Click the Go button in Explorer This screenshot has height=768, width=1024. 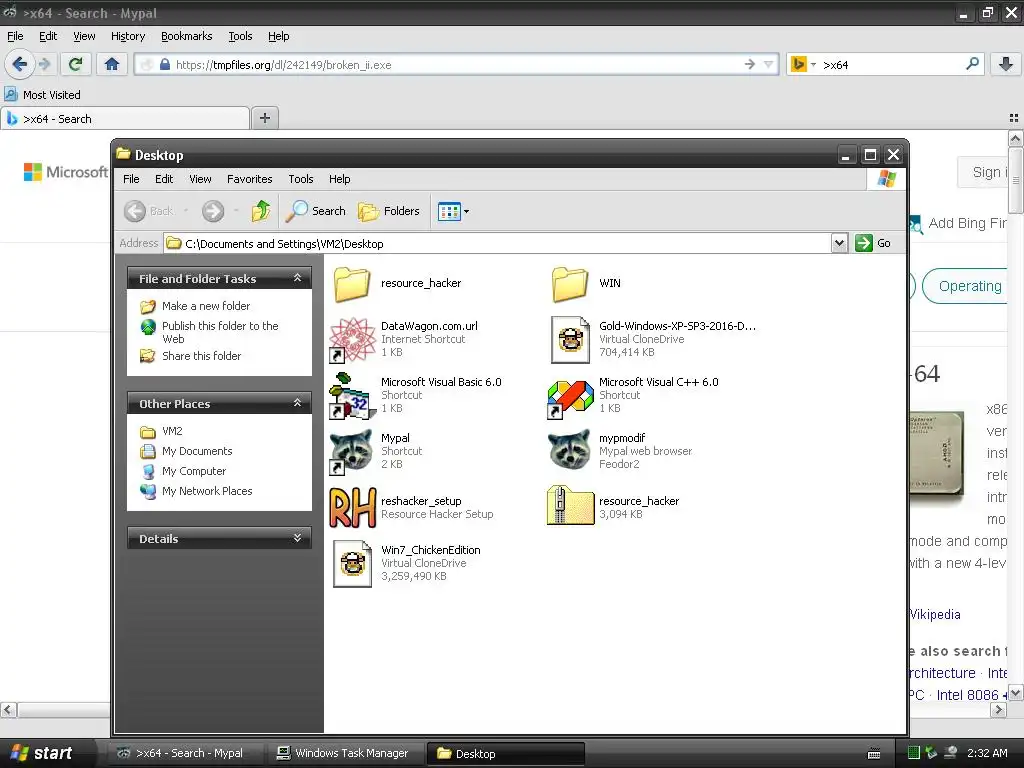point(873,243)
